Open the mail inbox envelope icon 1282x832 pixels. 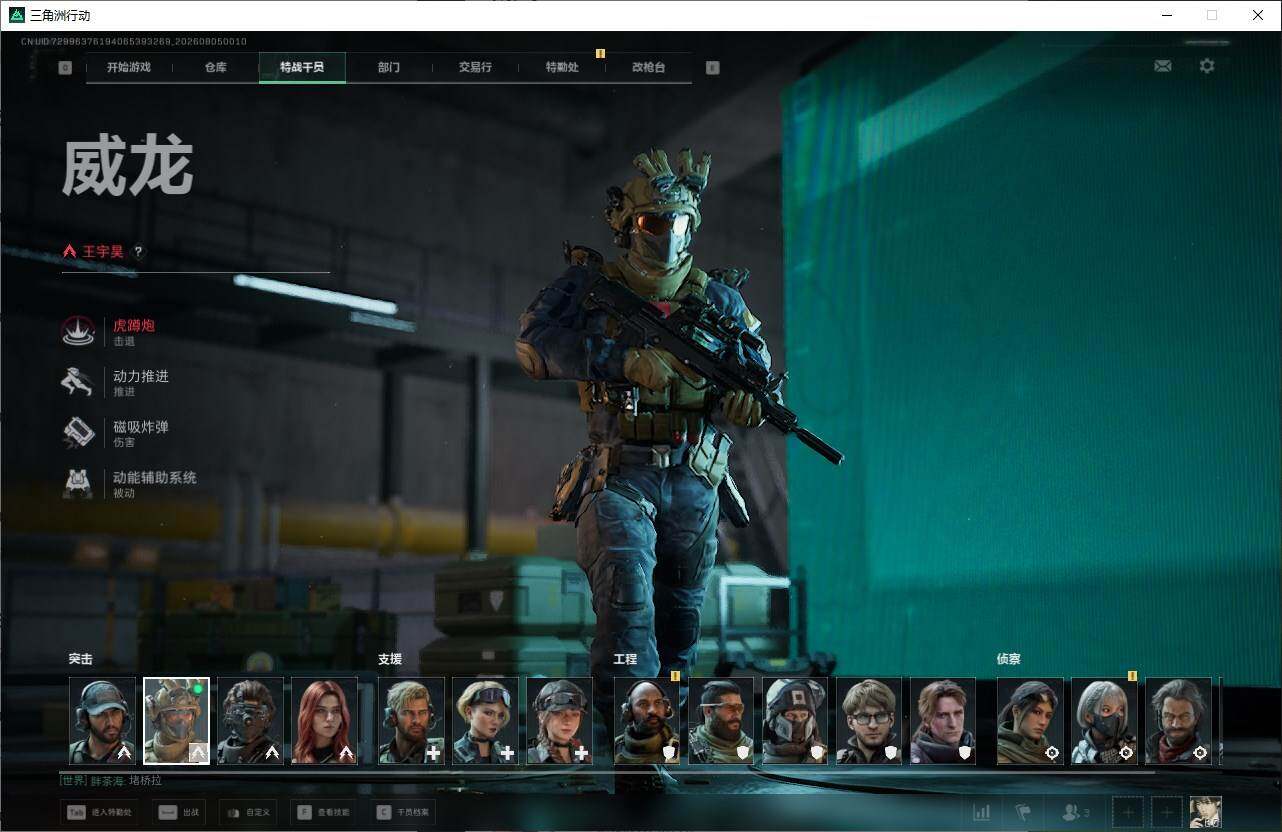1162,66
